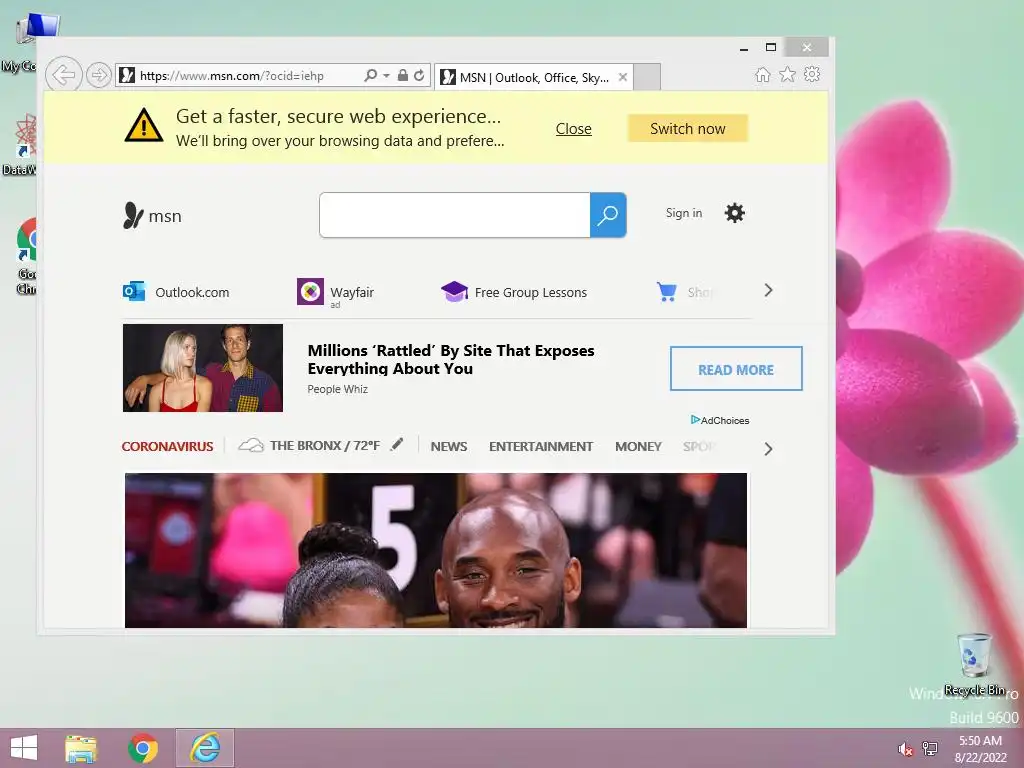Image resolution: width=1024 pixels, height=768 pixels.
Task: Open the Wayfair ad shortcut
Action: pos(336,293)
